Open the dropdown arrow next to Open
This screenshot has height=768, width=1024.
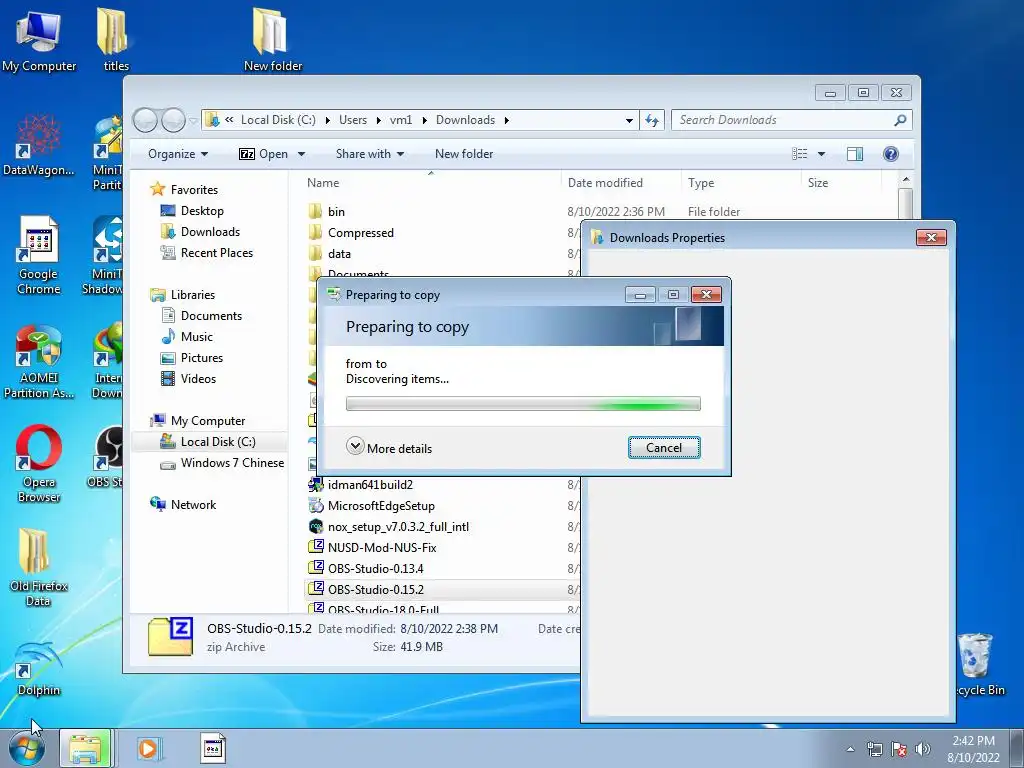302,154
